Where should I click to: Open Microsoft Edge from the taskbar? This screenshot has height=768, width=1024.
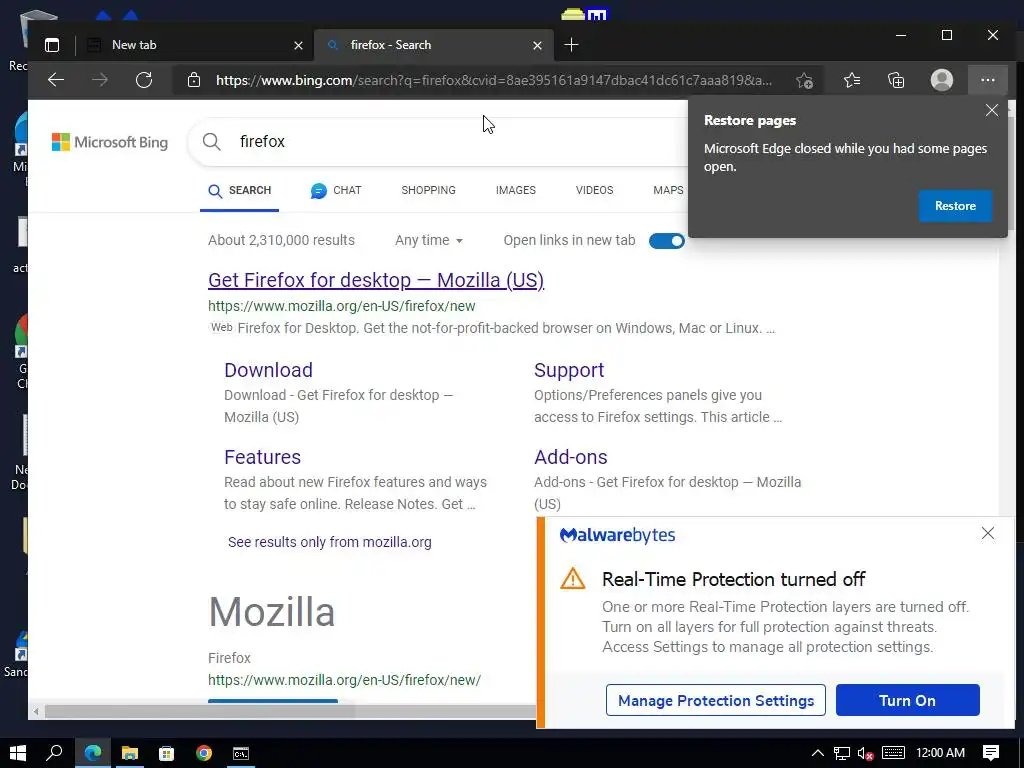coord(93,753)
